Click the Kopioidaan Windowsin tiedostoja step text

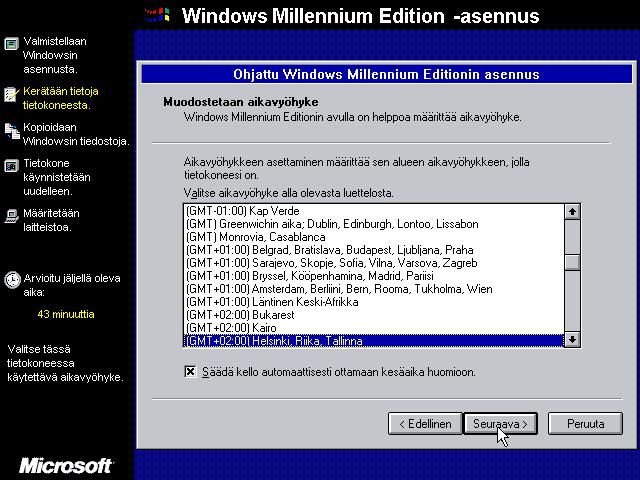coord(76,134)
